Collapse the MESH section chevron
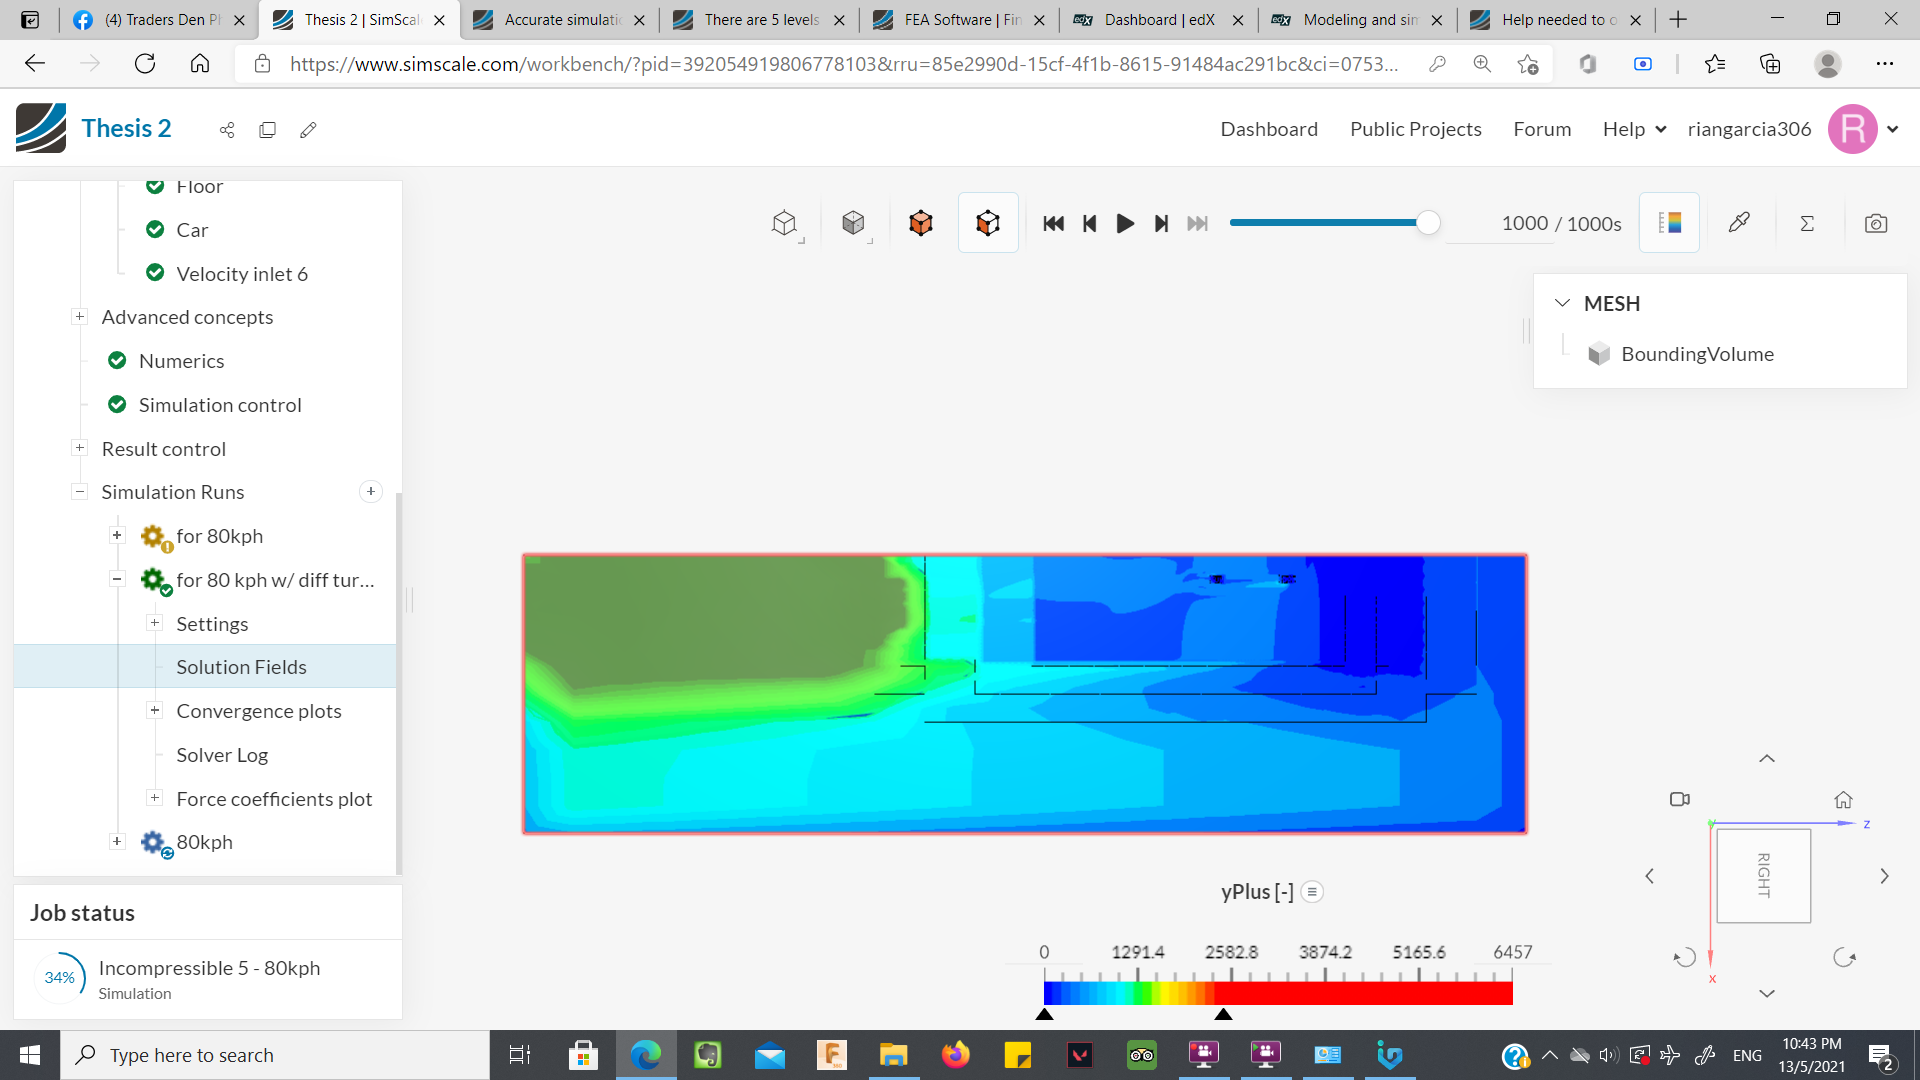 (1562, 303)
